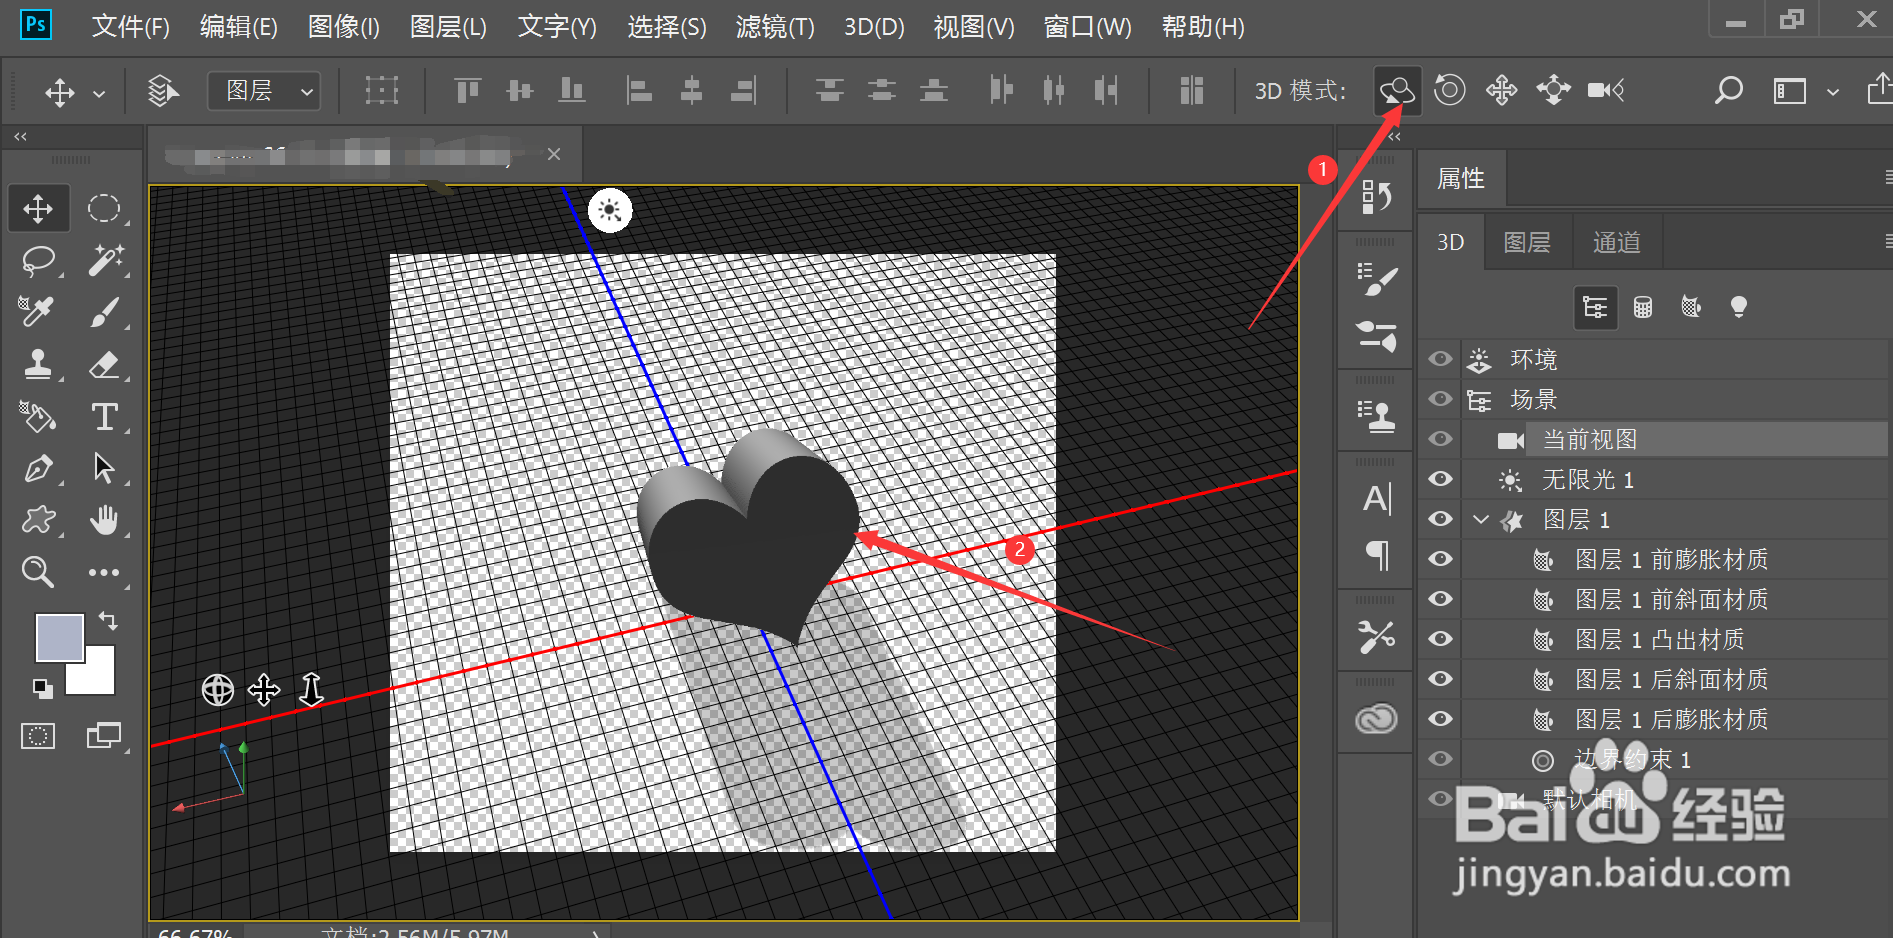Open the extra tools ellipsis menu
The width and height of the screenshot is (1893, 938).
(104, 572)
